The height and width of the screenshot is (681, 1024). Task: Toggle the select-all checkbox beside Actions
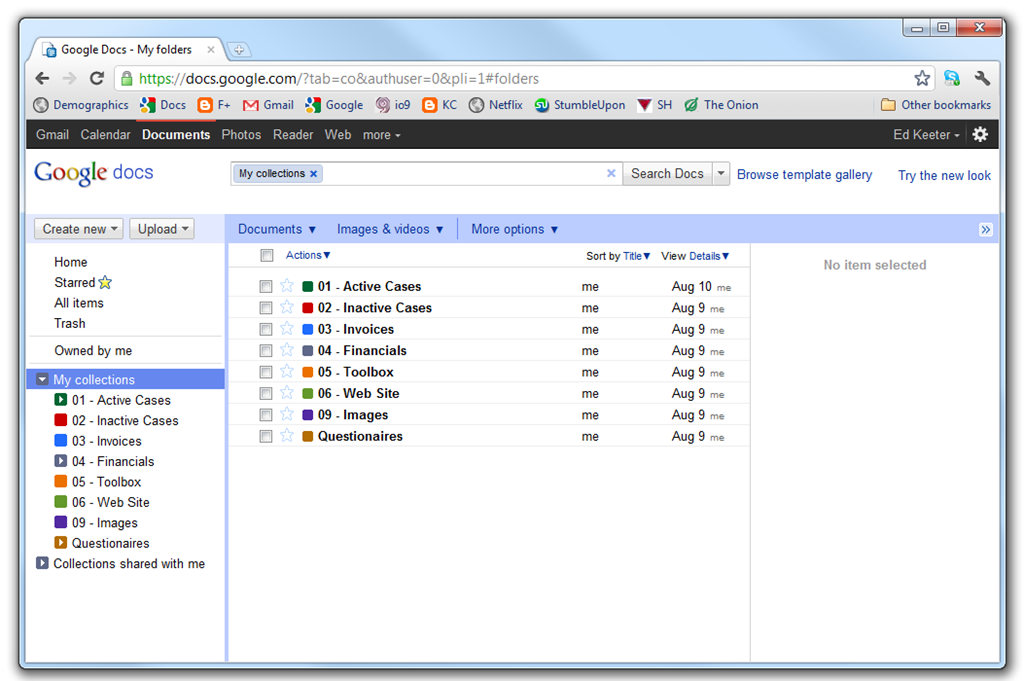click(266, 255)
